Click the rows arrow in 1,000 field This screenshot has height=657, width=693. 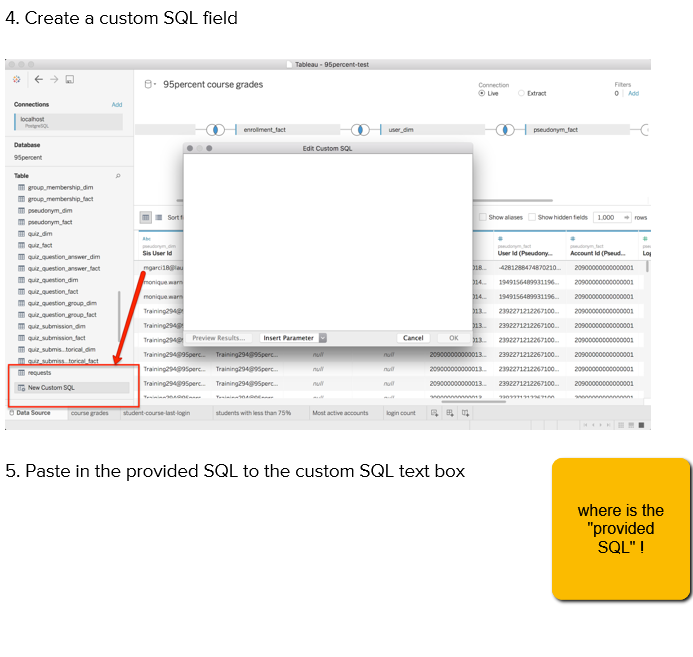(626, 217)
